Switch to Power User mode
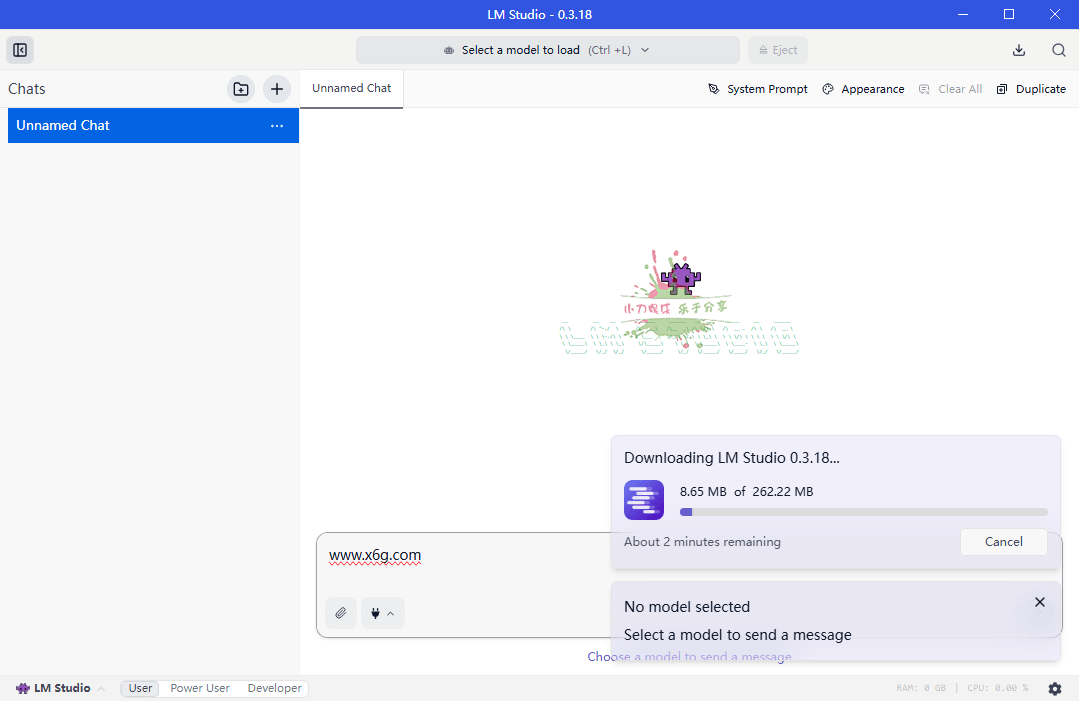Image resolution: width=1079 pixels, height=701 pixels. (200, 688)
